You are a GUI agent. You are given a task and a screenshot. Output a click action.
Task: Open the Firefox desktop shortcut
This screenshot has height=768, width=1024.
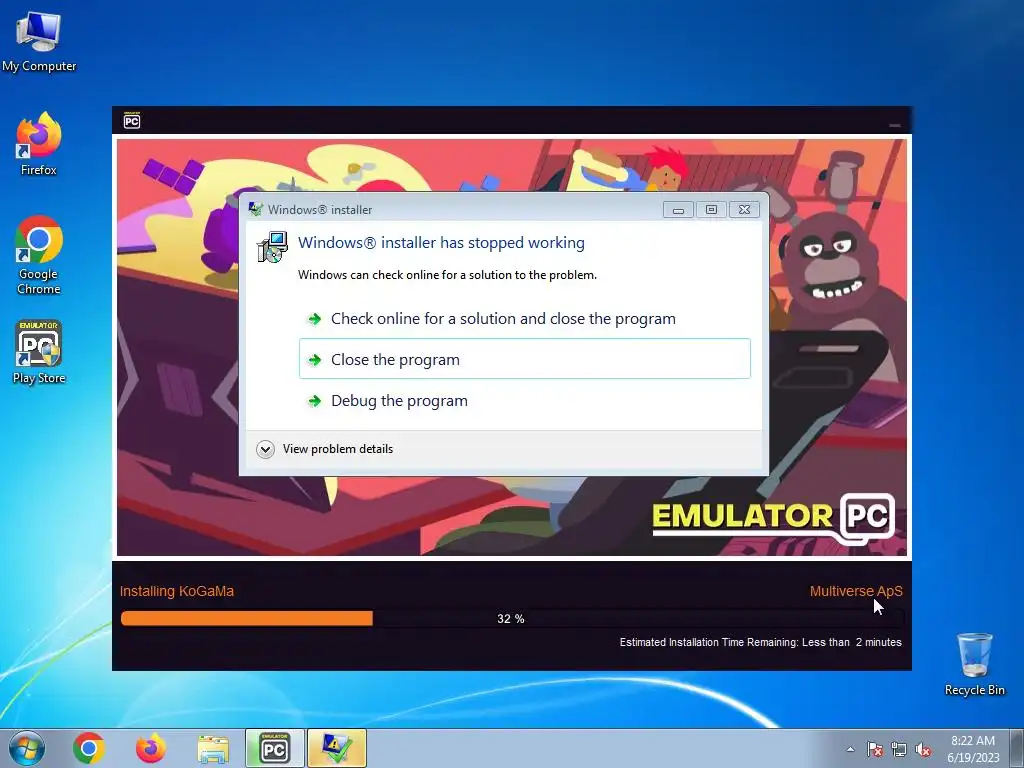click(39, 144)
